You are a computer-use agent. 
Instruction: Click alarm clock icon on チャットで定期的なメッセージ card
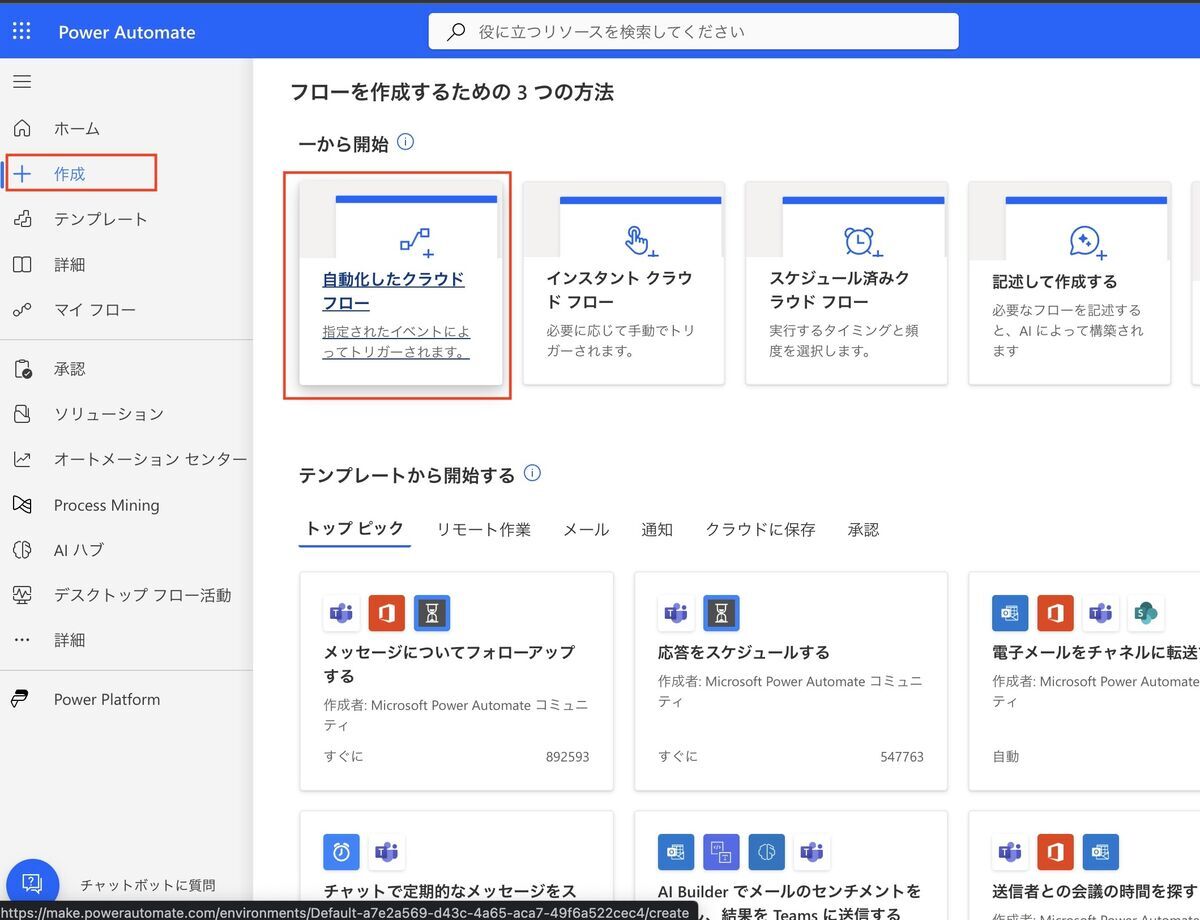click(x=341, y=852)
